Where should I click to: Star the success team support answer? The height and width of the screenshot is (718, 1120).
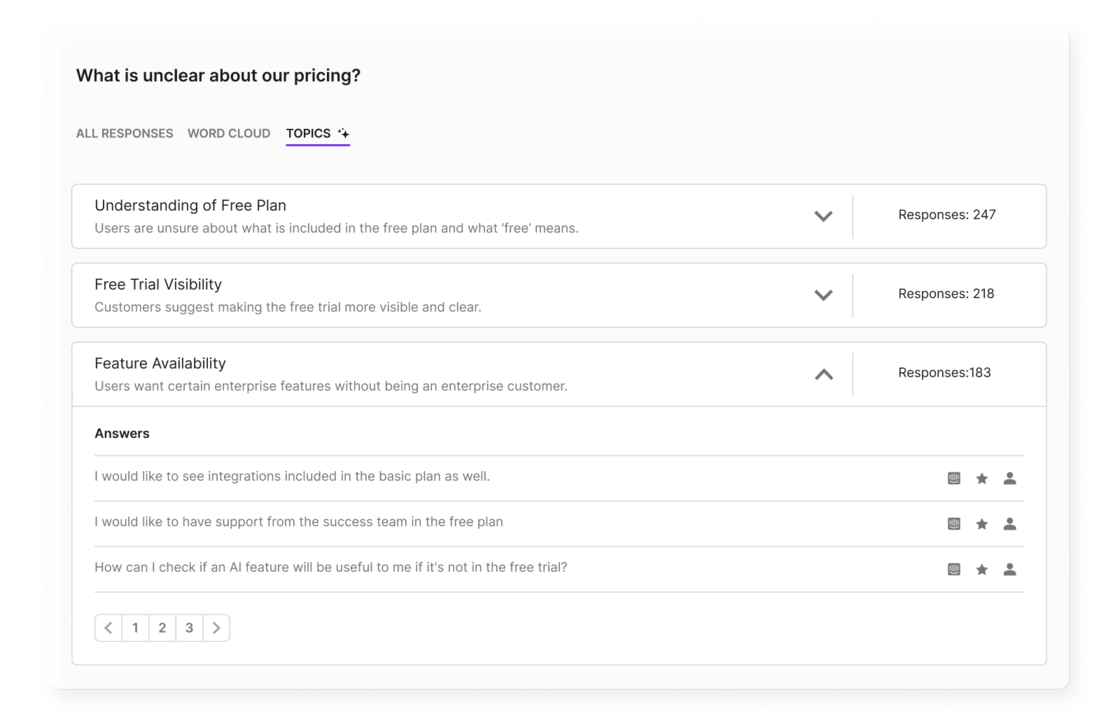982,523
